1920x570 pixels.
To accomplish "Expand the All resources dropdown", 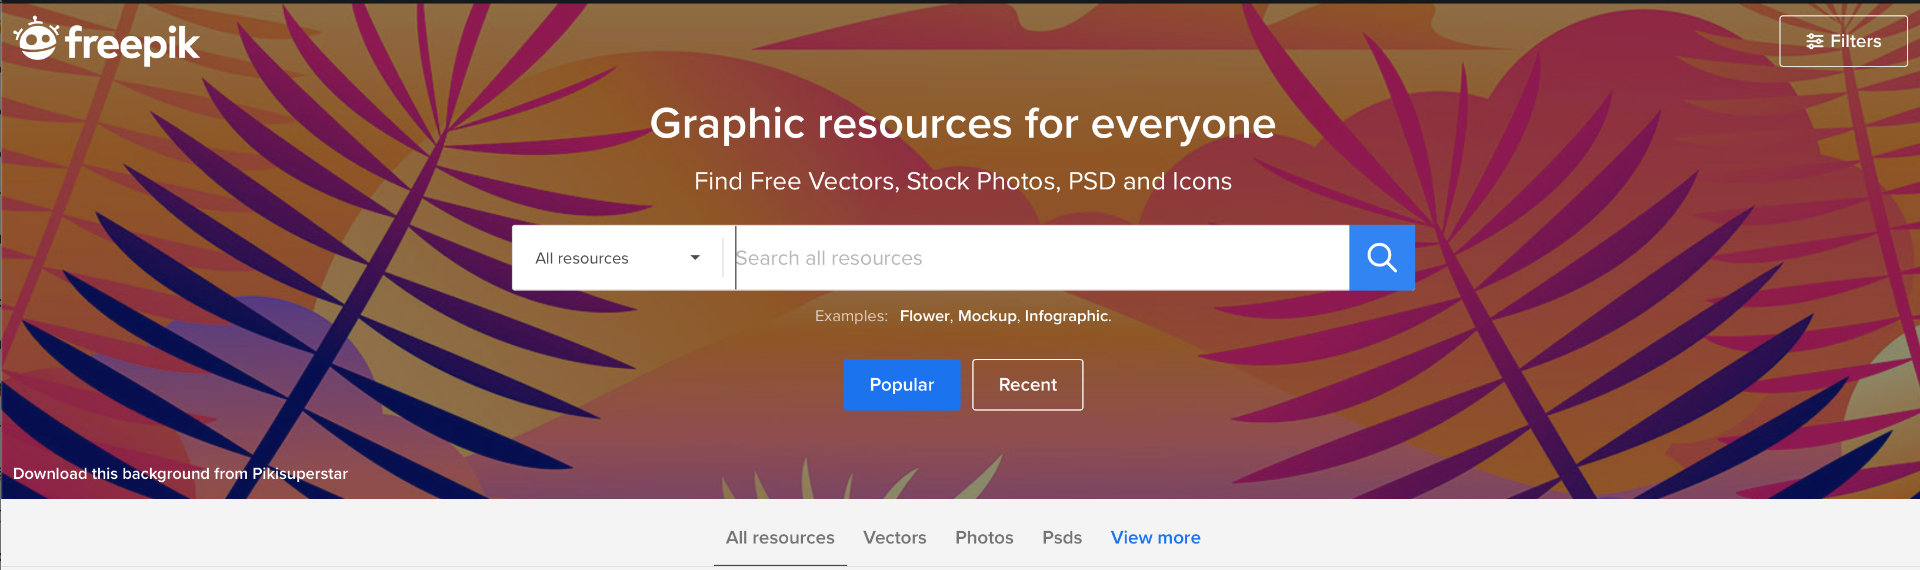I will tap(617, 258).
